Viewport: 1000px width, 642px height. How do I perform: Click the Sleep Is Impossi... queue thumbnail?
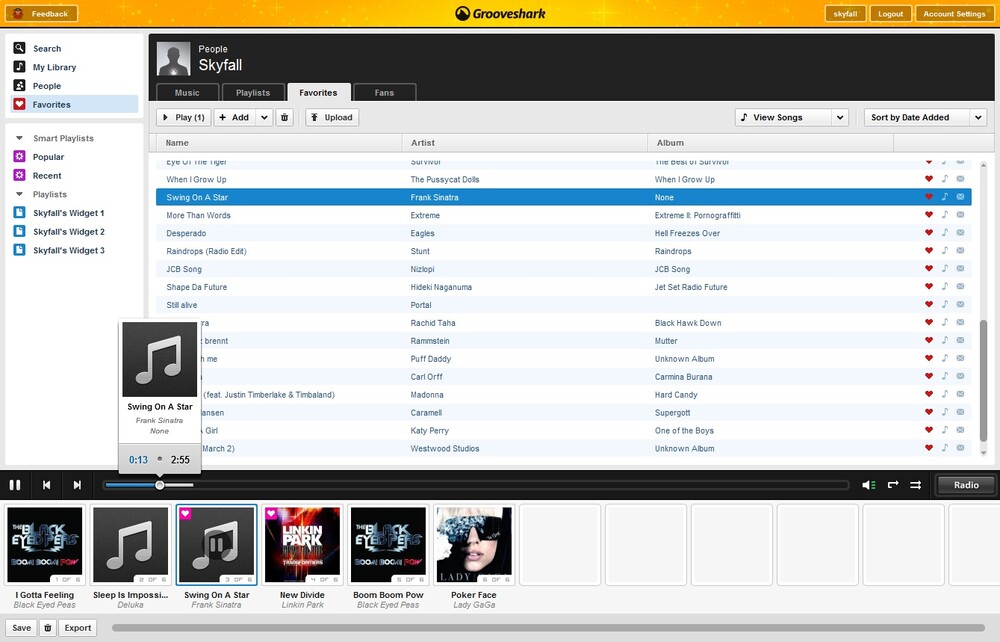coord(131,544)
